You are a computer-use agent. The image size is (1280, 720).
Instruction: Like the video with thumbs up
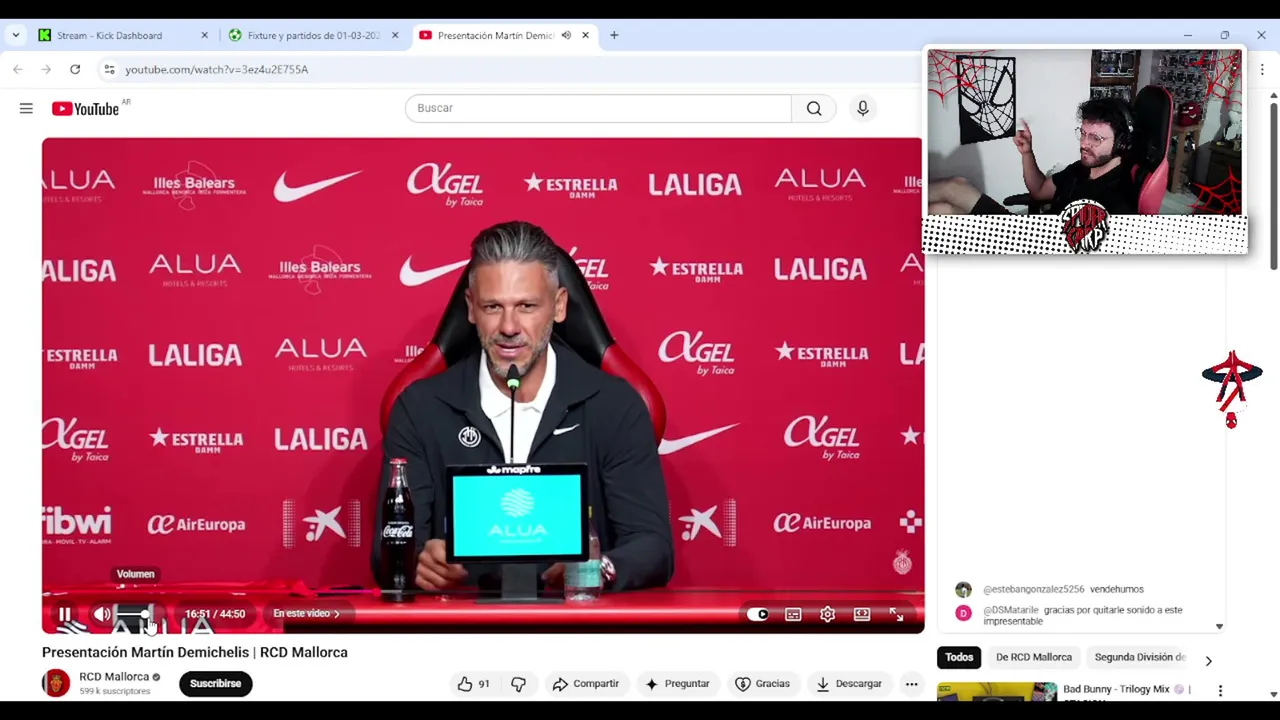473,684
